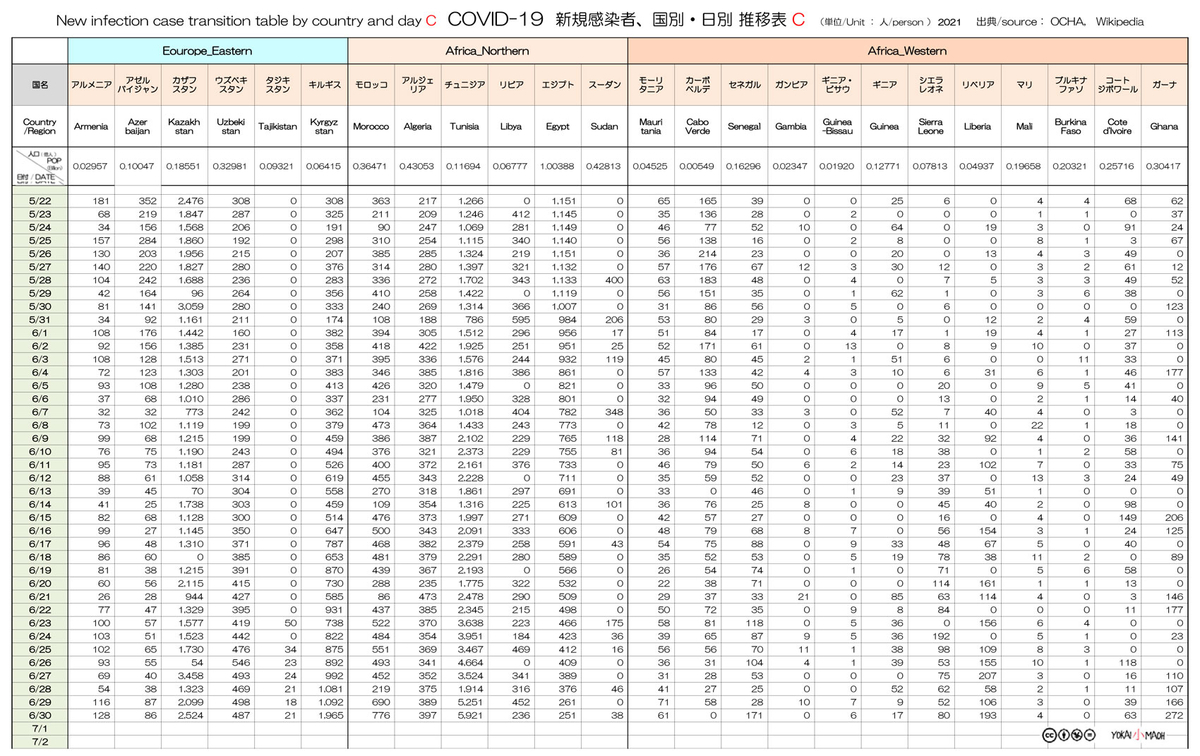Click Algeria's population value '0.43053'
The width and height of the screenshot is (1200, 756).
pos(417,165)
